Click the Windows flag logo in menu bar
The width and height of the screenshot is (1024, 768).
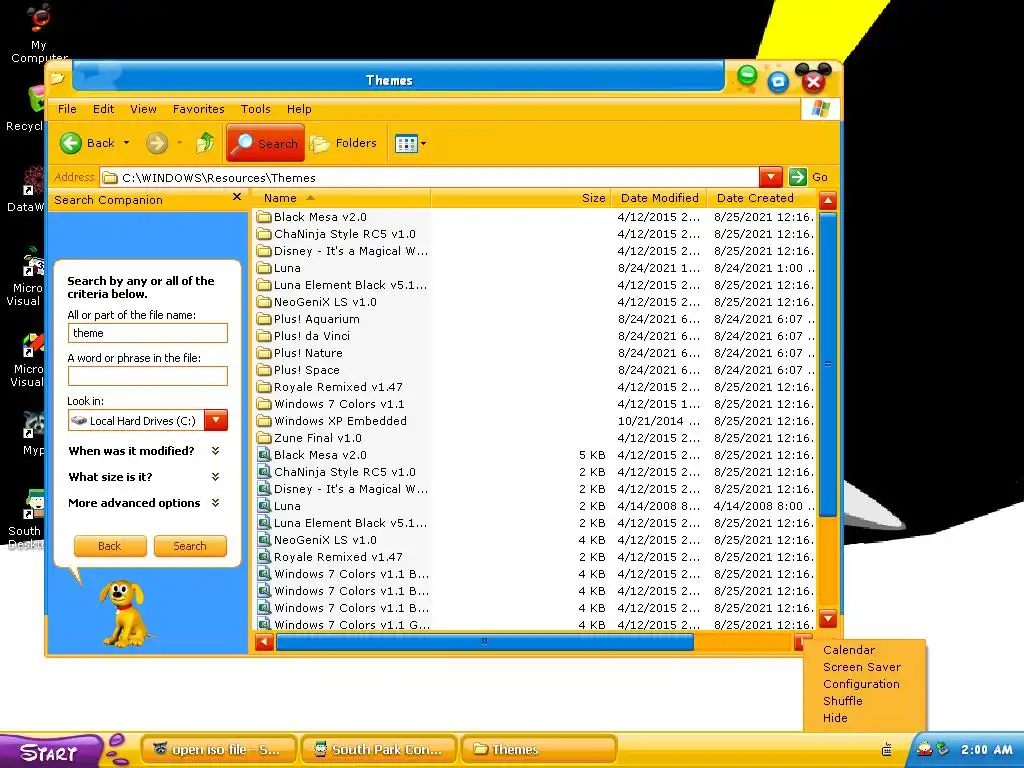pyautogui.click(x=820, y=109)
